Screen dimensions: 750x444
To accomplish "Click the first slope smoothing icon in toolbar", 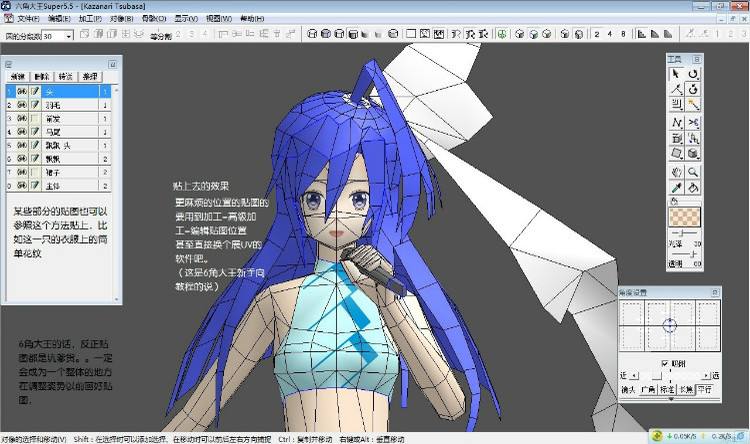I will point(641,34).
